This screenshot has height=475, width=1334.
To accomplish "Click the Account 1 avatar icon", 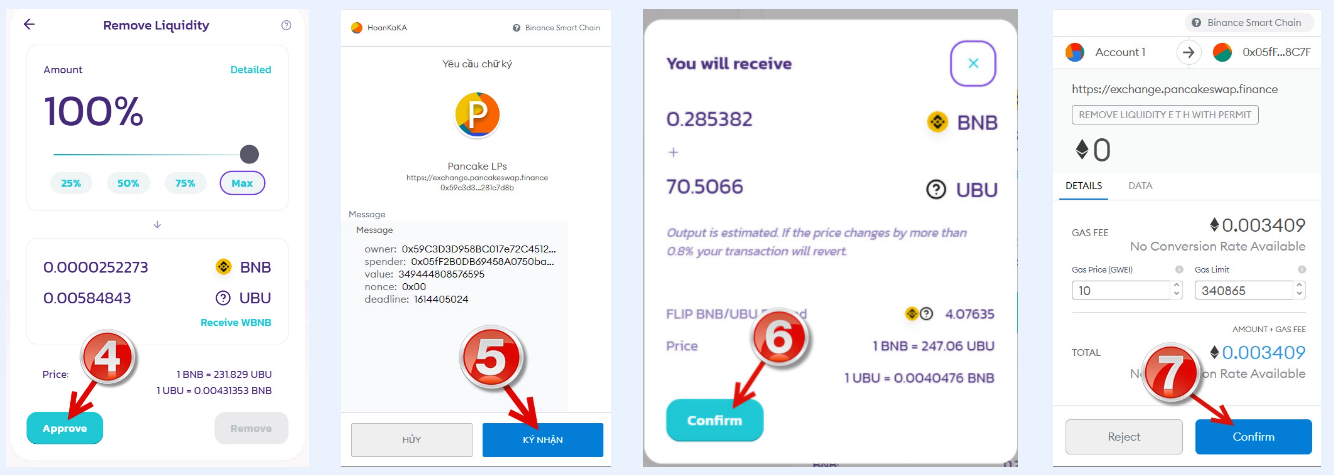I will tap(1074, 52).
